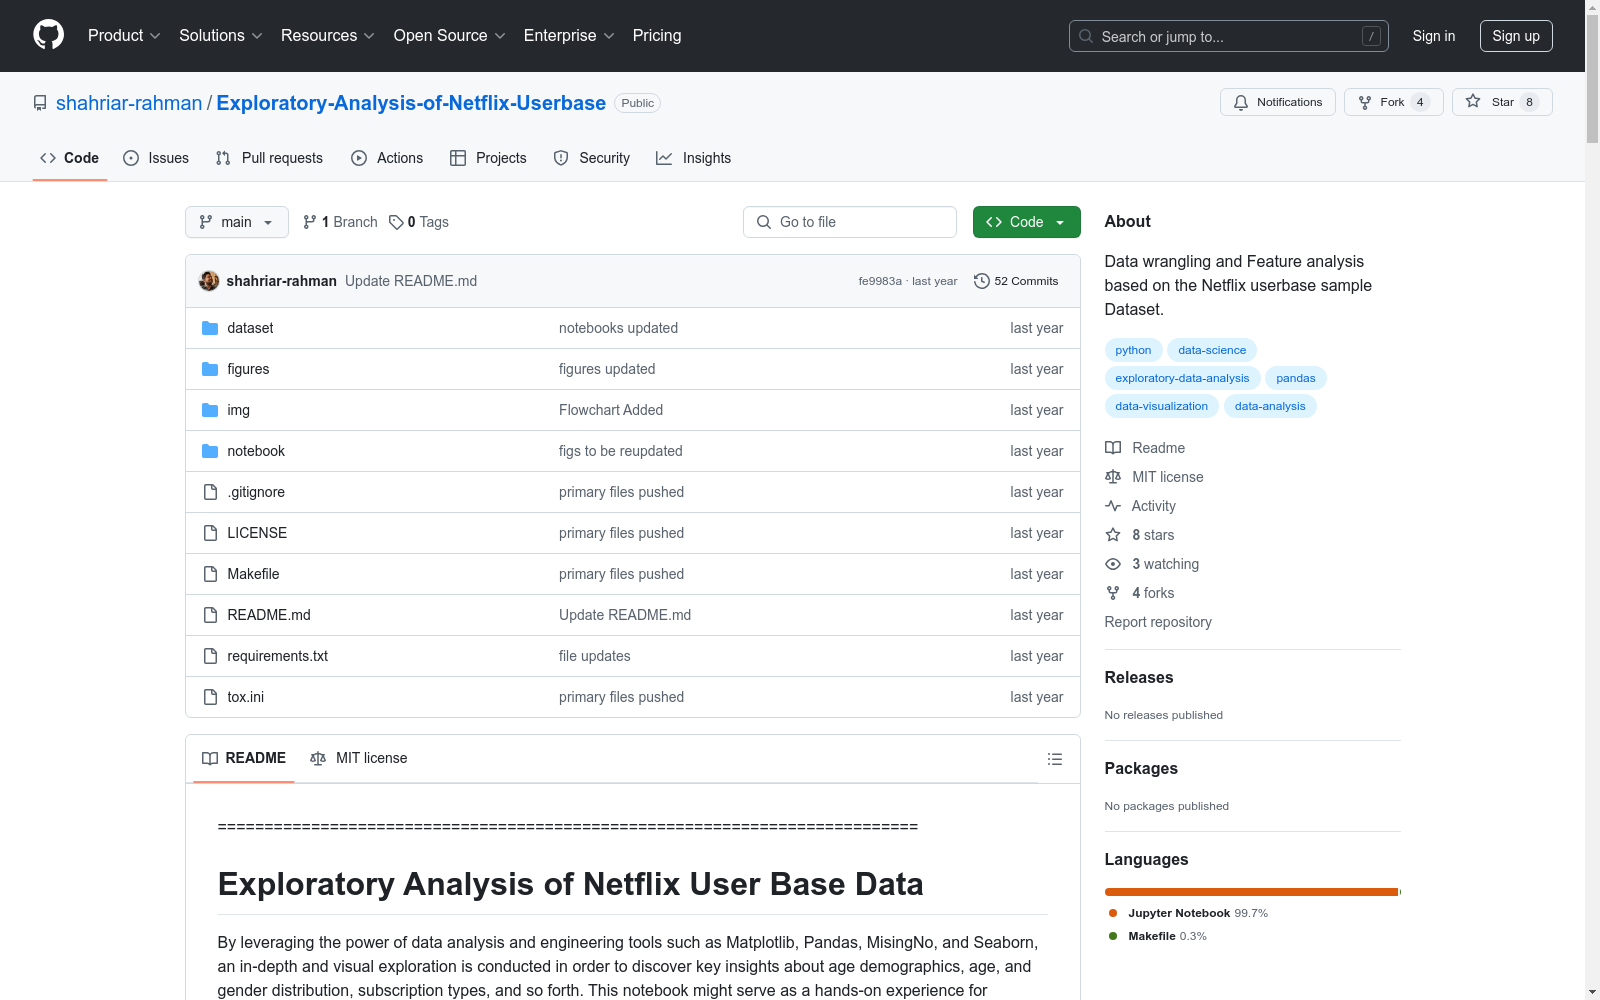Star this repository
The width and height of the screenshot is (1600, 1000).
1501,102
